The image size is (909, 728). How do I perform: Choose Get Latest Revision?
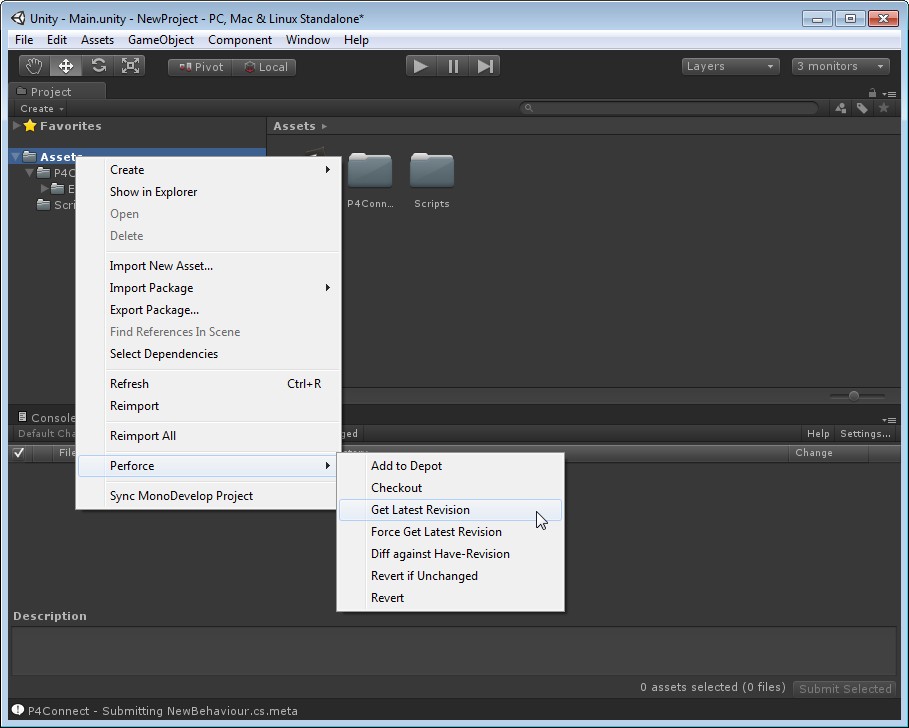[x=450, y=510]
